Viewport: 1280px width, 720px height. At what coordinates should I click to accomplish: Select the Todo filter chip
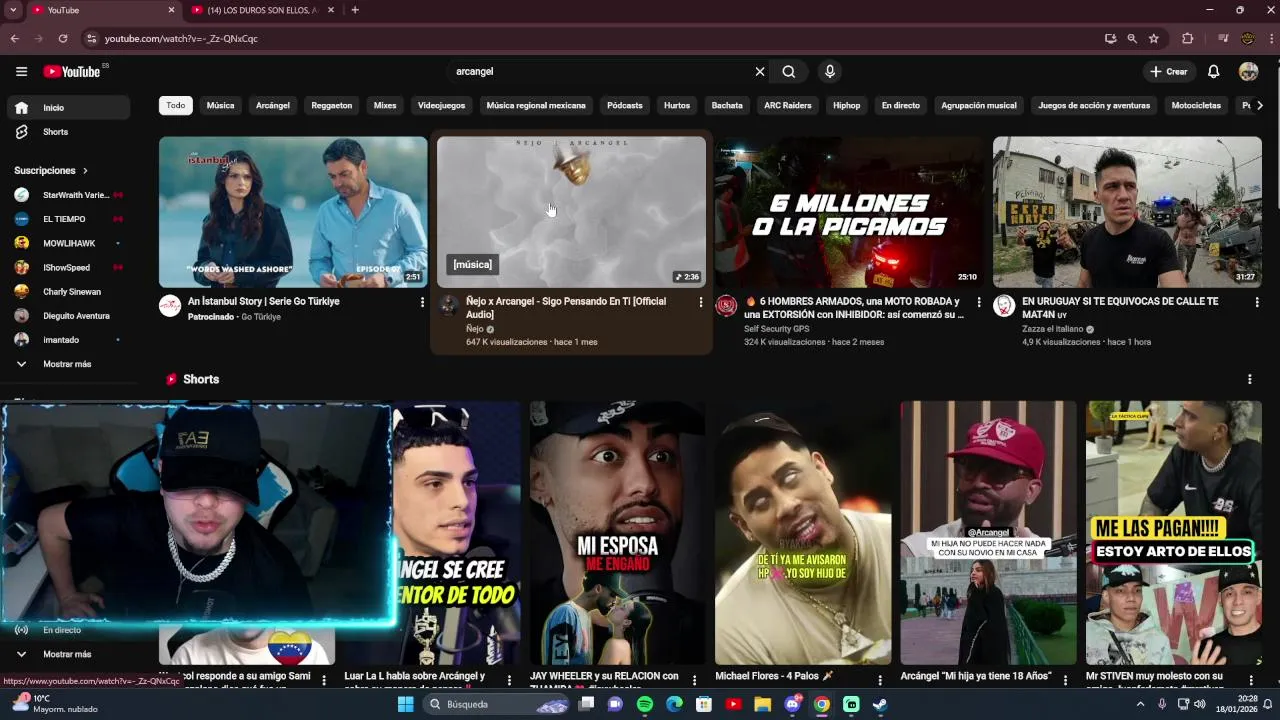click(176, 105)
